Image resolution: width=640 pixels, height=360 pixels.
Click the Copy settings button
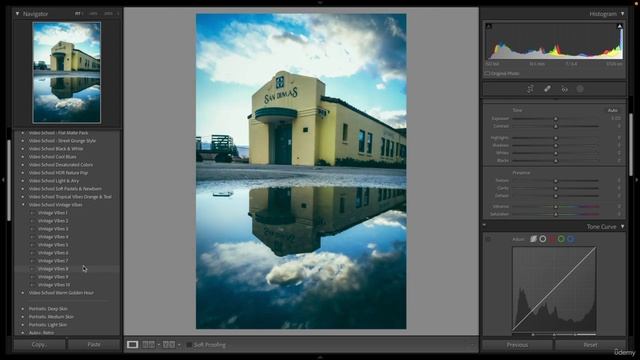tap(39, 344)
